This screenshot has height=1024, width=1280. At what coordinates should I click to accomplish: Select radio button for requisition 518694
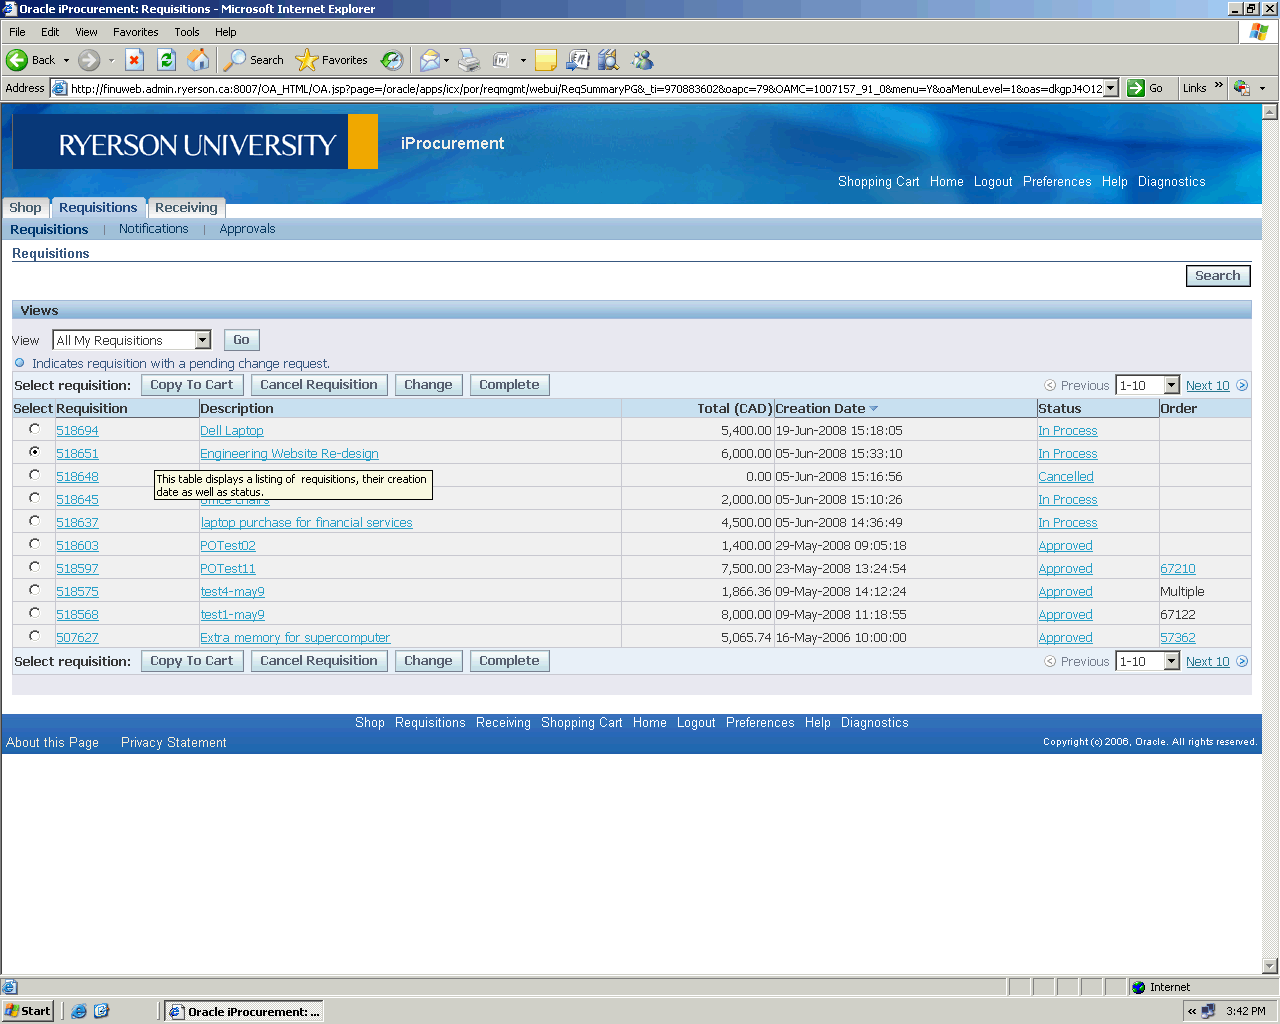(35, 429)
